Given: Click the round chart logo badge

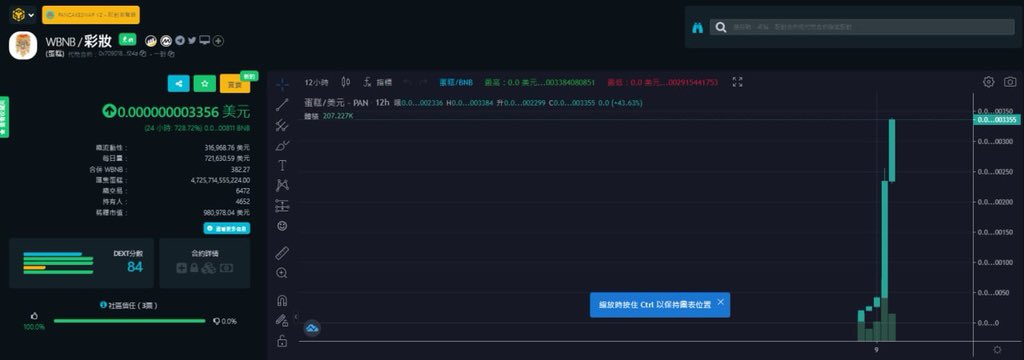Looking at the screenshot, I should [x=312, y=329].
